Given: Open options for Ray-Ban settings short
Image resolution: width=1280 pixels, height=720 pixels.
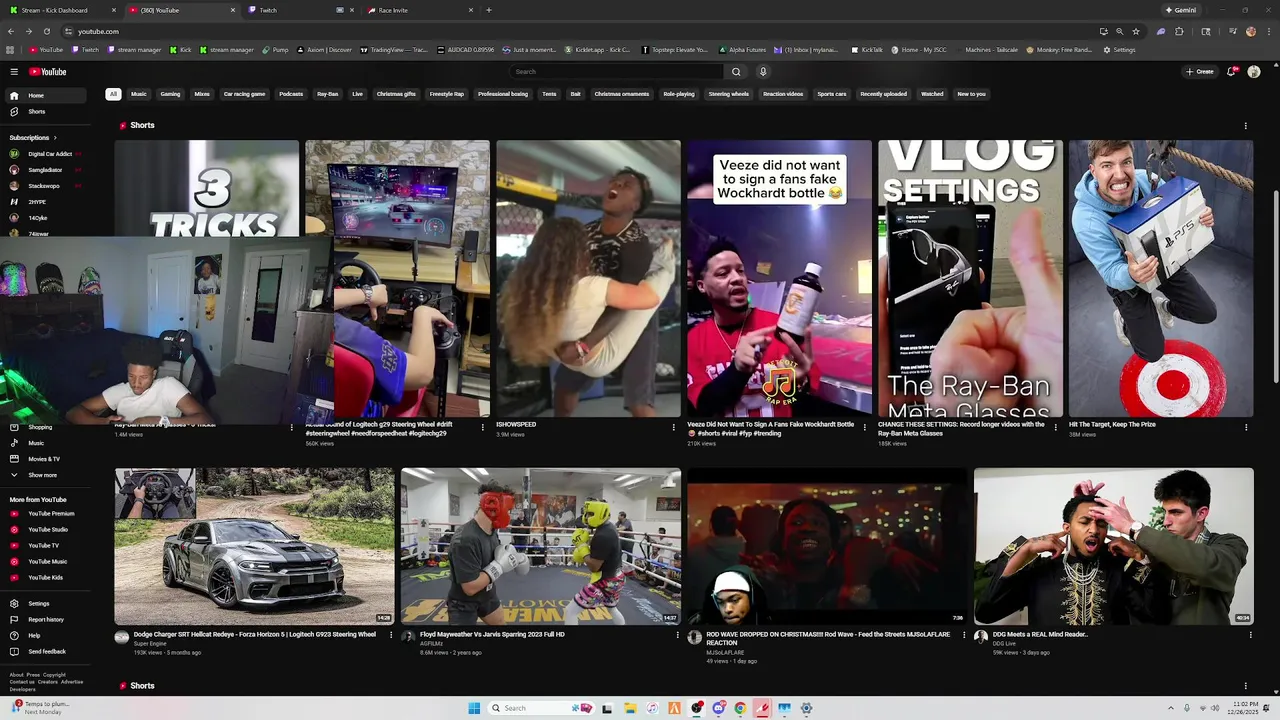Looking at the screenshot, I should (x=1055, y=427).
